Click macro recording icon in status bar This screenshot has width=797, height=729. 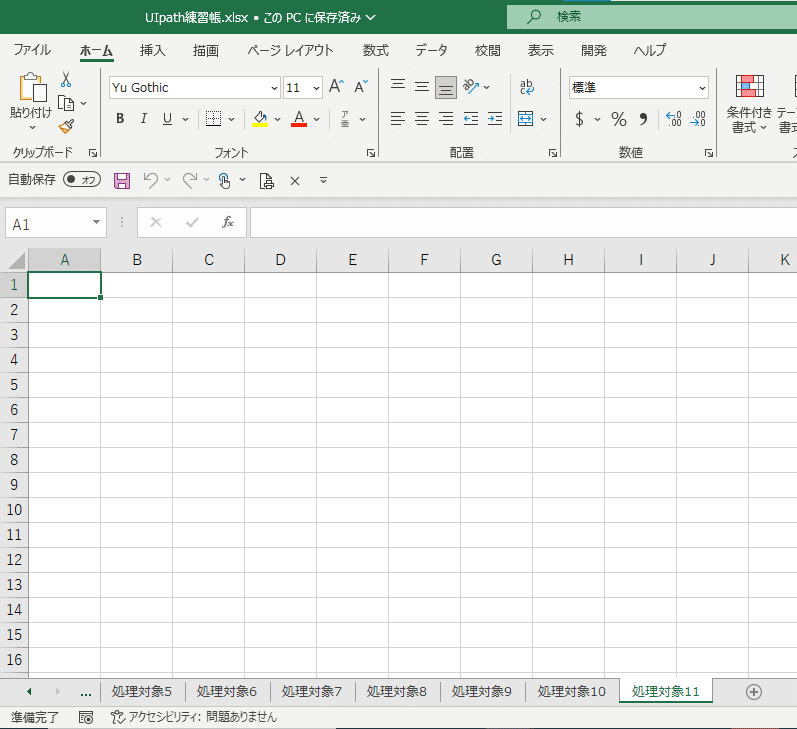[x=86, y=717]
